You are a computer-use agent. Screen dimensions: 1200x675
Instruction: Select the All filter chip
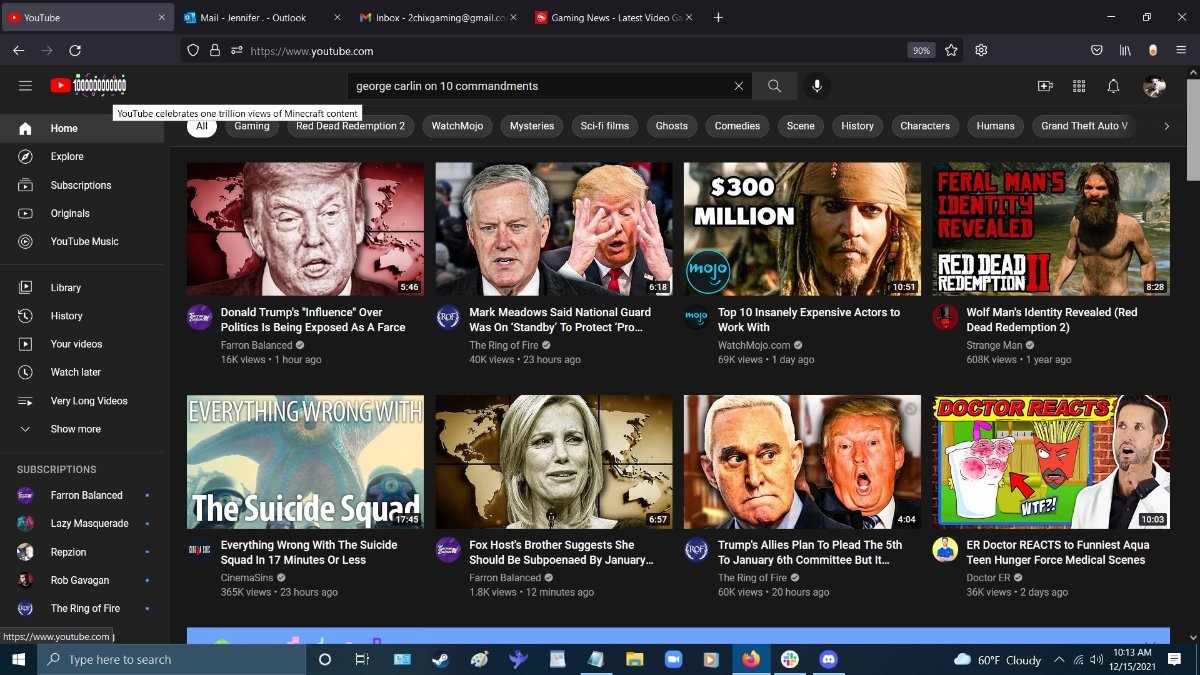coord(202,126)
